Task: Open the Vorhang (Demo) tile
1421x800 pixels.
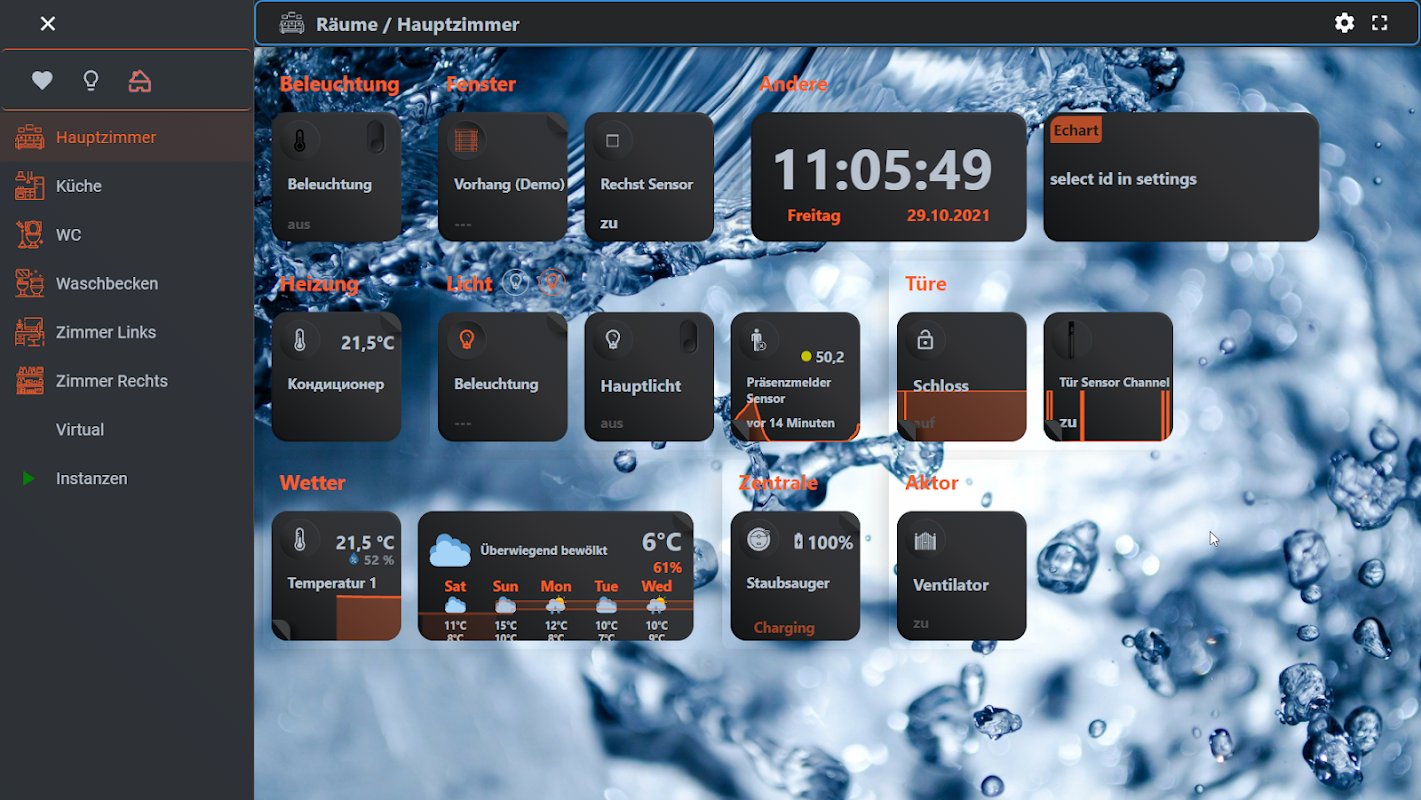Action: click(503, 177)
